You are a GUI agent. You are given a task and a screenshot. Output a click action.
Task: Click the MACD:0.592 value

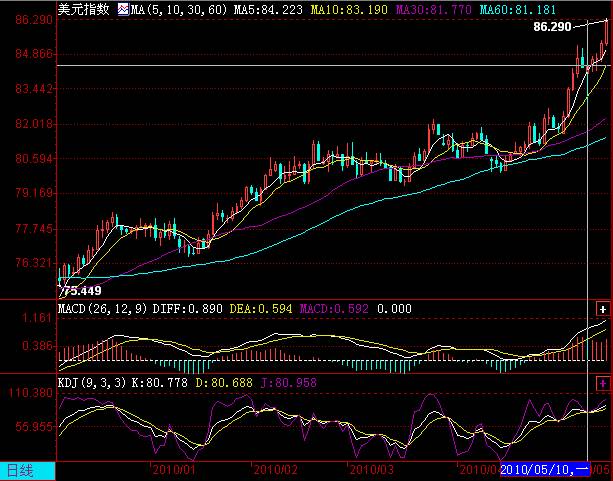click(334, 309)
